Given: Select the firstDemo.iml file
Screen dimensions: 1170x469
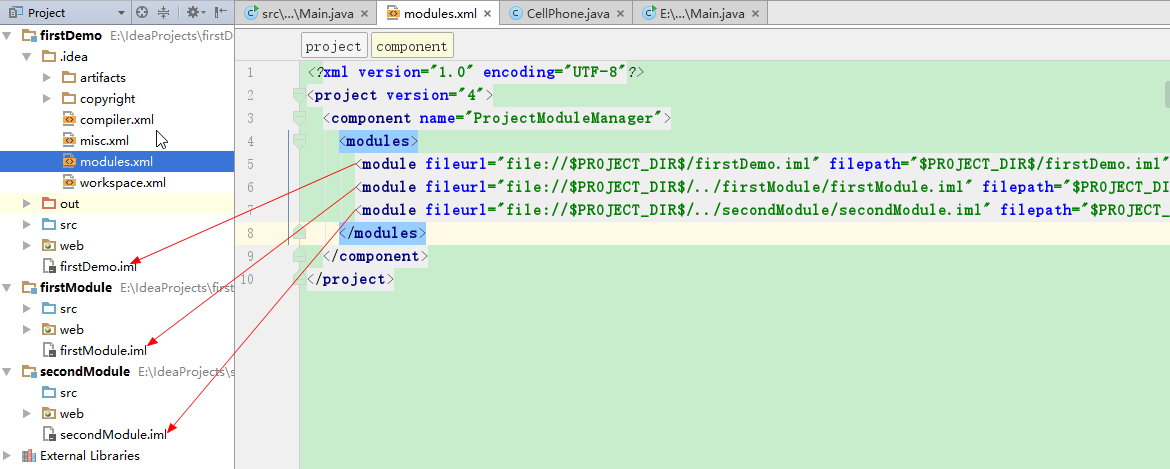Looking at the screenshot, I should pyautogui.click(x=98, y=266).
